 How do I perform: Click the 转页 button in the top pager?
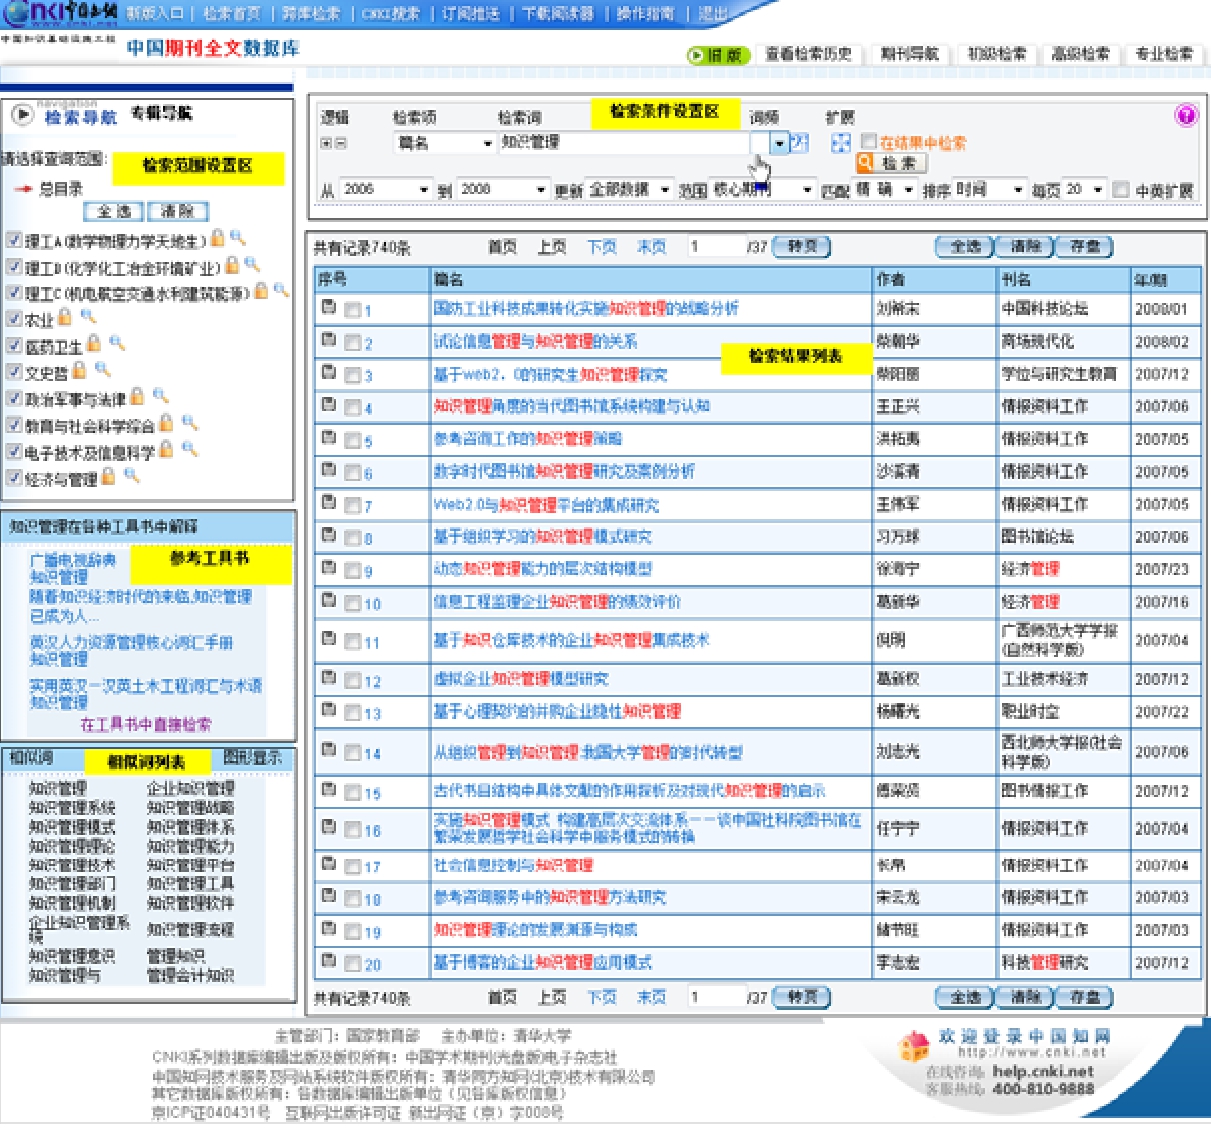tap(802, 246)
